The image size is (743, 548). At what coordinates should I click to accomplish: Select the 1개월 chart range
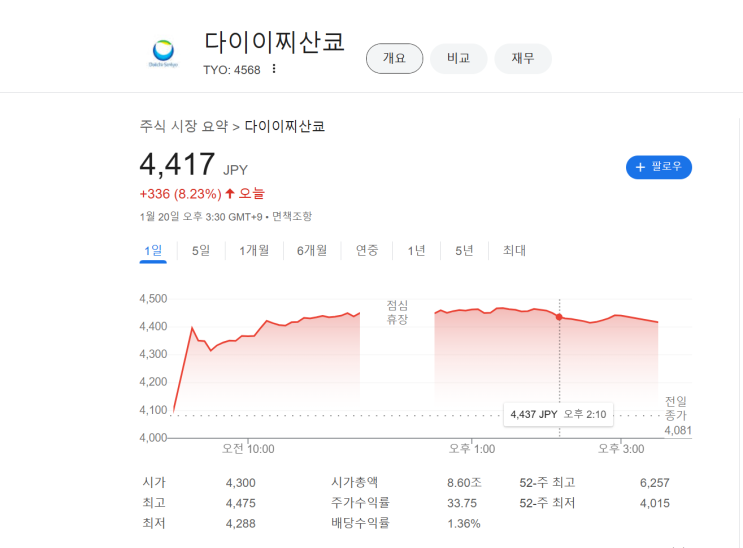pos(254,250)
